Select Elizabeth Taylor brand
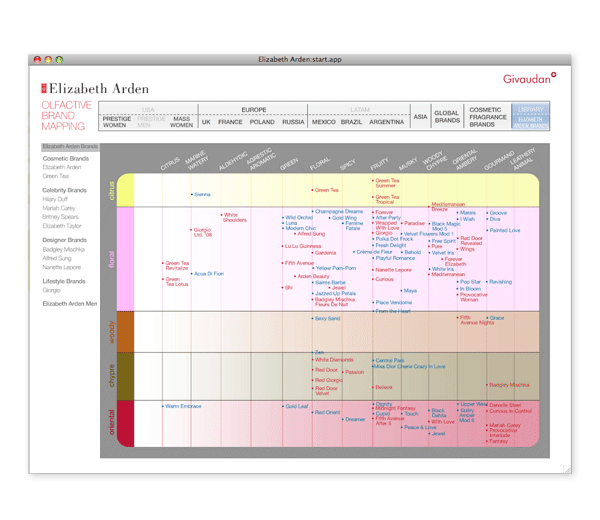 (x=62, y=226)
